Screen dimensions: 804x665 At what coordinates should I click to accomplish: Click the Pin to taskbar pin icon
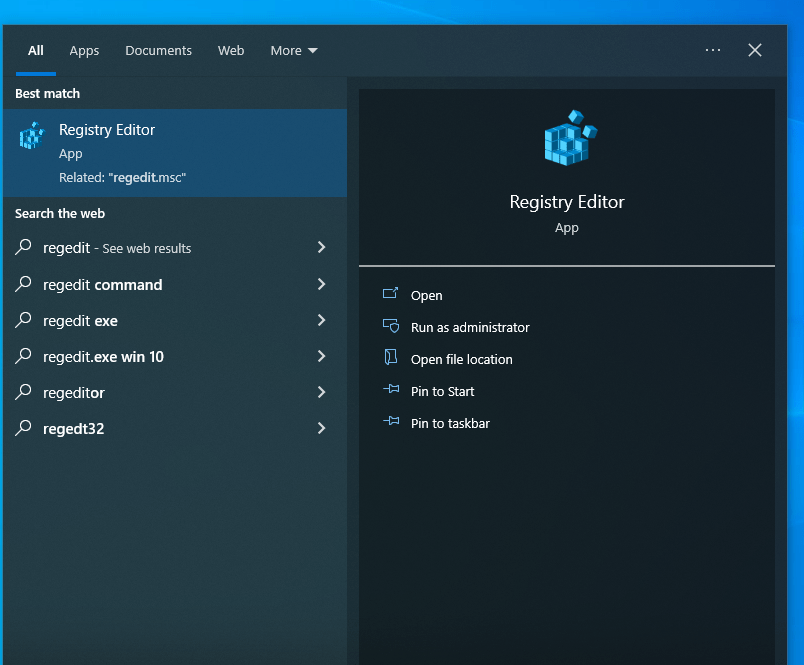pos(391,423)
